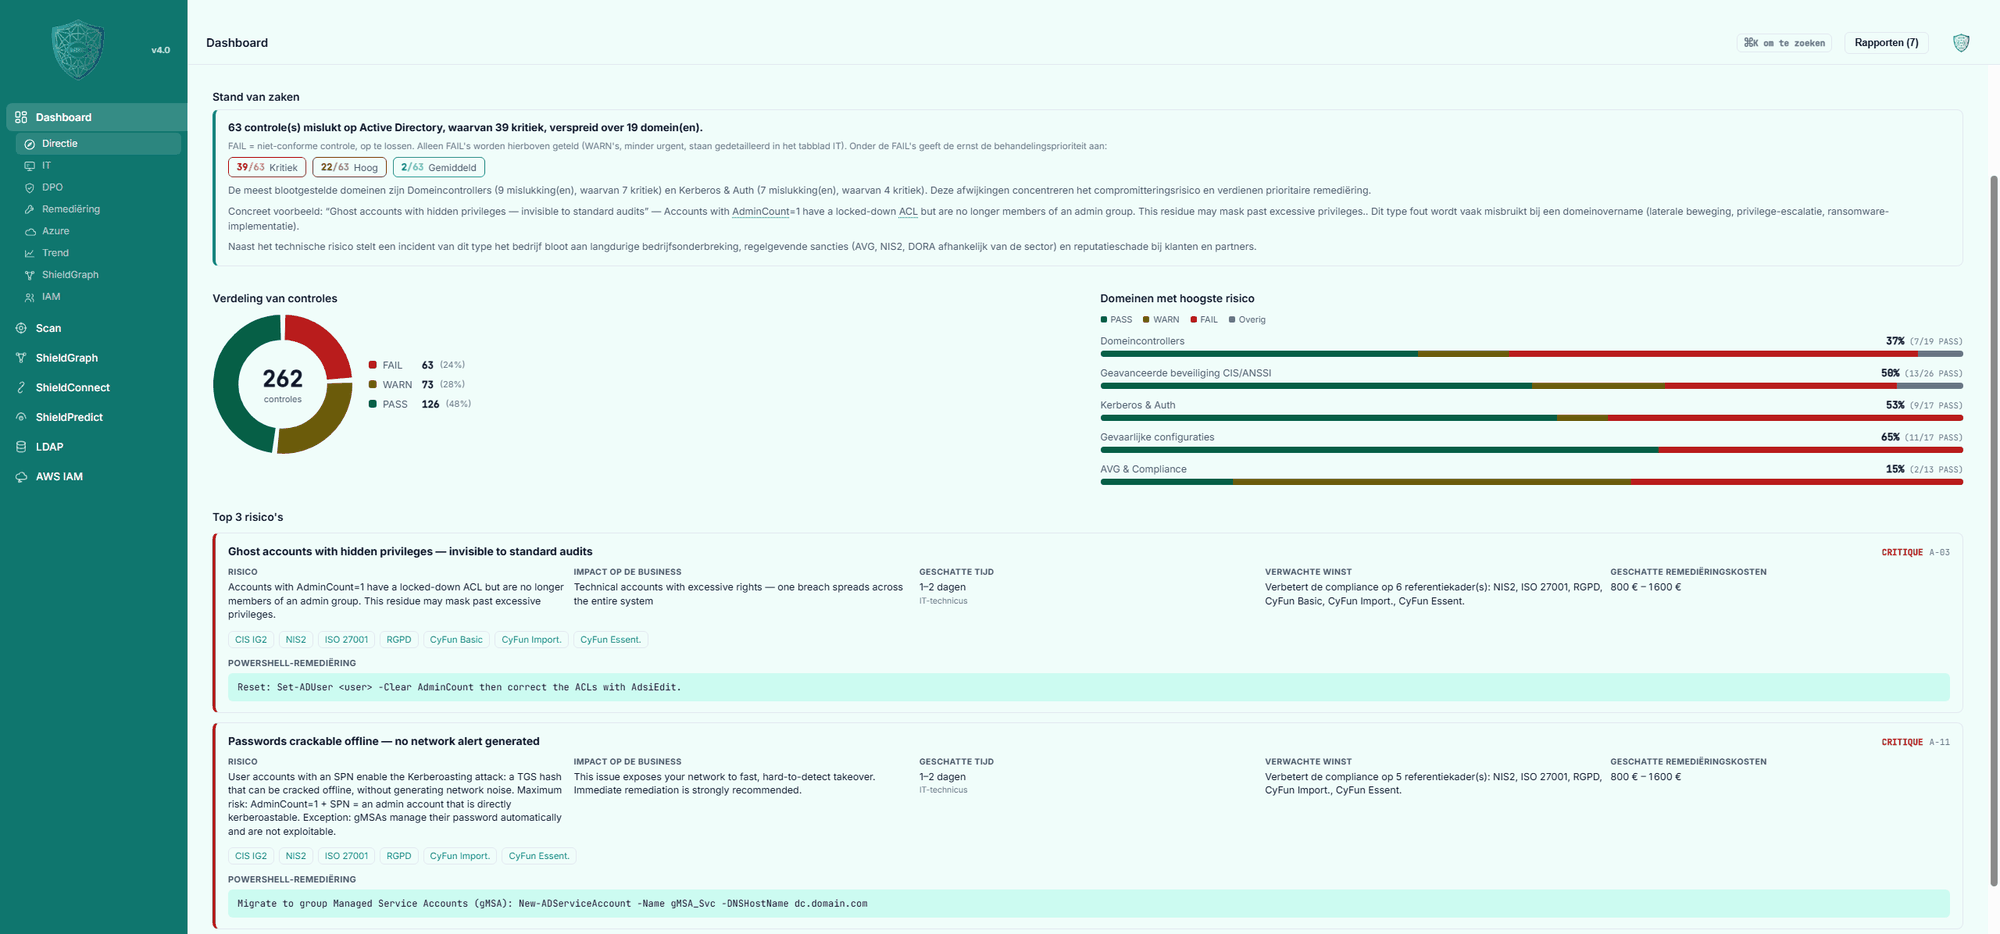Open the Directie dashboard tab
Screen dimensions: 2000x934
pos(98,144)
